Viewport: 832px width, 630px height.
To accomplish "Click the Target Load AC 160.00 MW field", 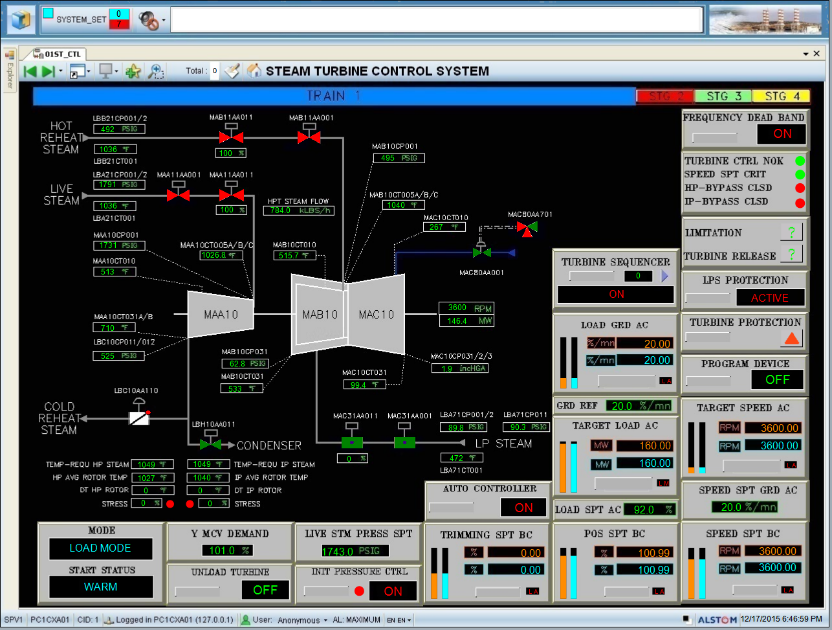I will click(x=644, y=464).
